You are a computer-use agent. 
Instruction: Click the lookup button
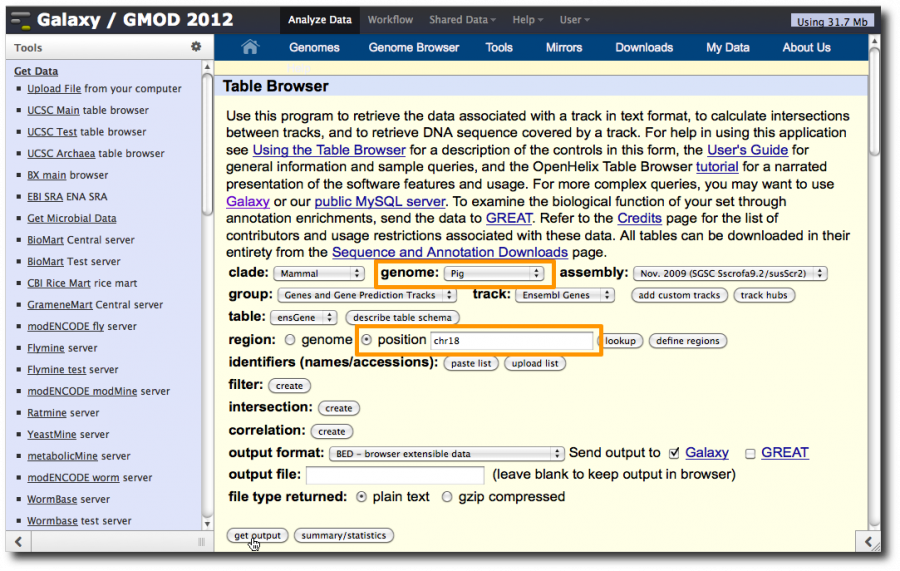coord(620,341)
